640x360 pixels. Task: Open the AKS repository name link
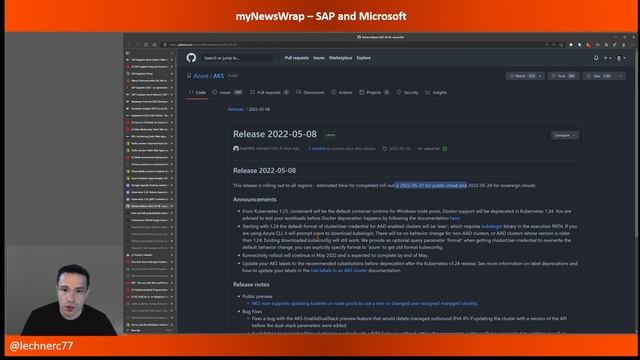218,76
